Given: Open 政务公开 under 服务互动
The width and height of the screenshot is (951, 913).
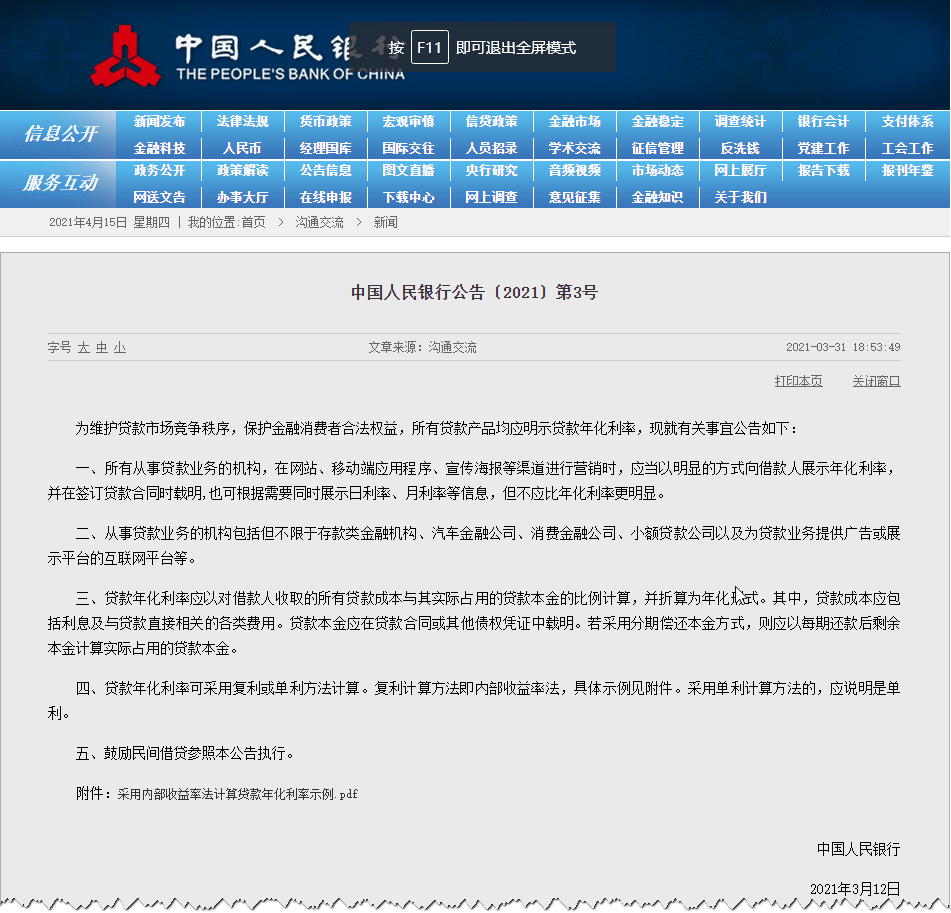Looking at the screenshot, I should point(160,170).
